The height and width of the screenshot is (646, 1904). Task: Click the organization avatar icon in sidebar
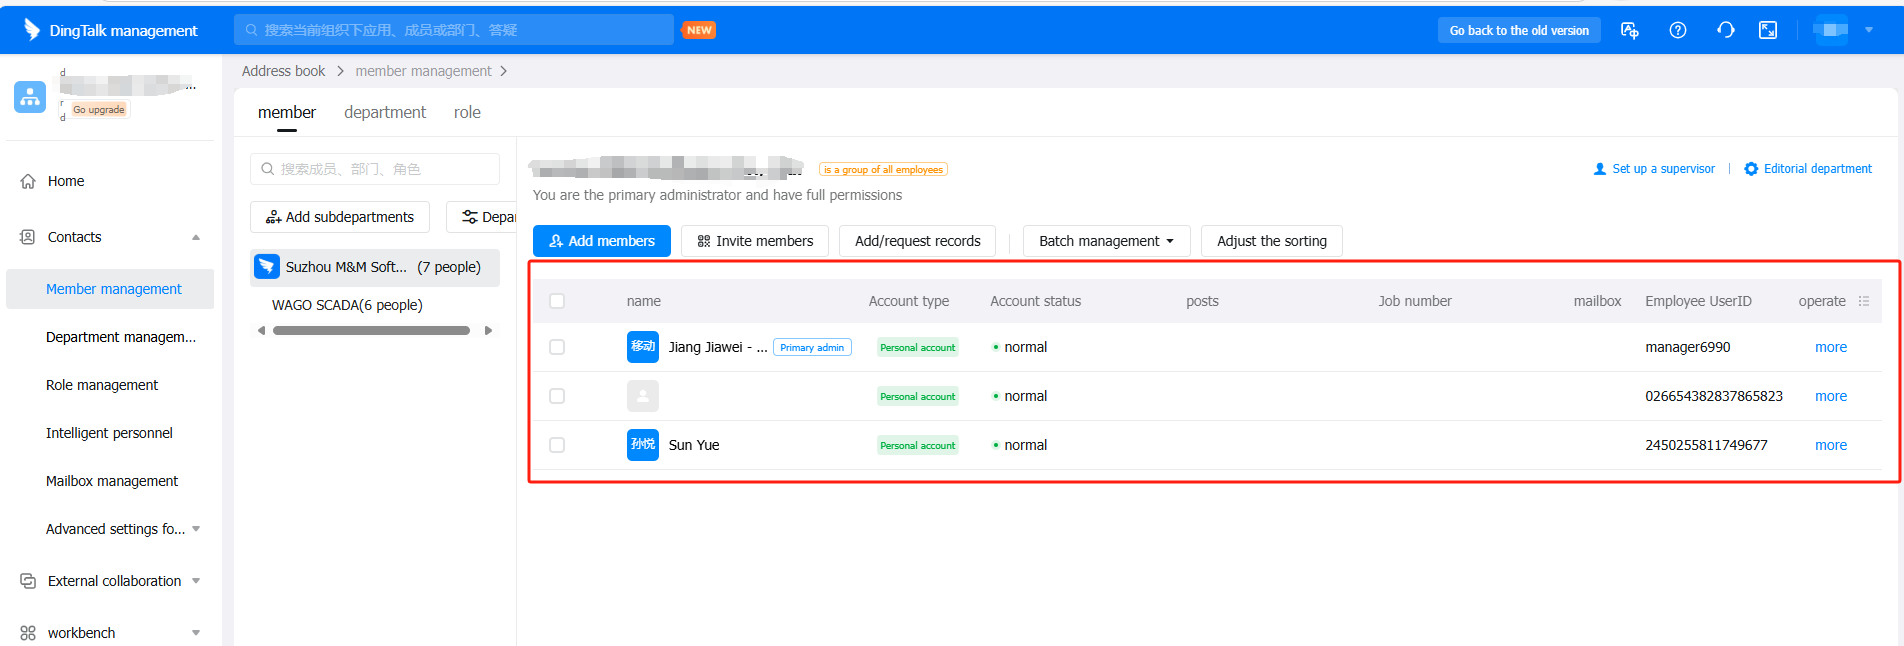pos(30,97)
